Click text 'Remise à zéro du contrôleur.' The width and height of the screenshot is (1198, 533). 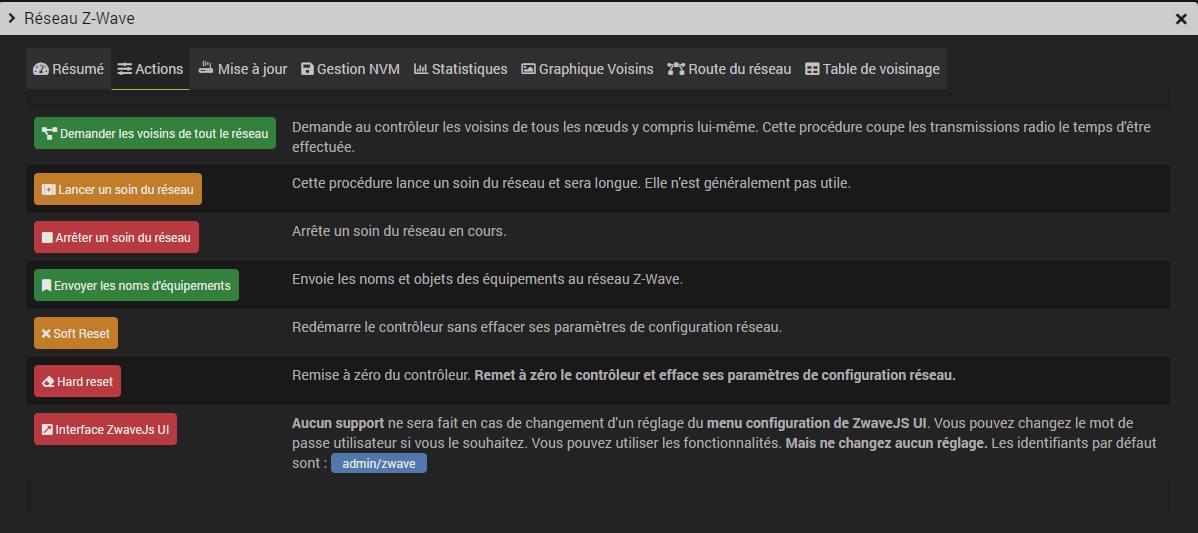click(381, 376)
